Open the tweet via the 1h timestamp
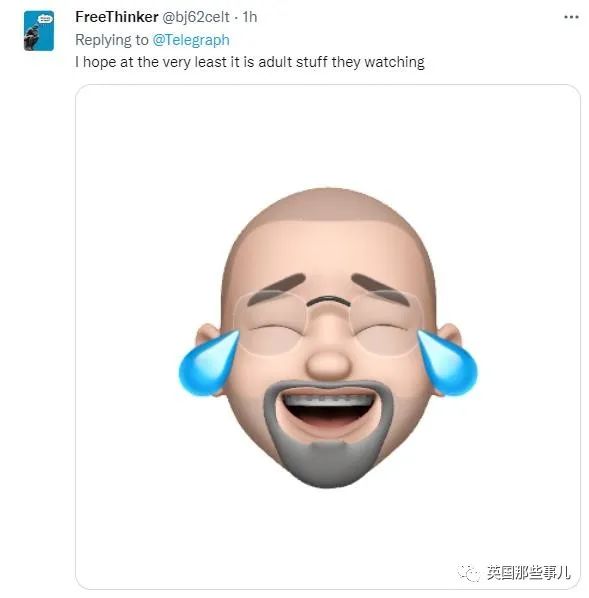The width and height of the screenshot is (589, 598). (x=250, y=17)
